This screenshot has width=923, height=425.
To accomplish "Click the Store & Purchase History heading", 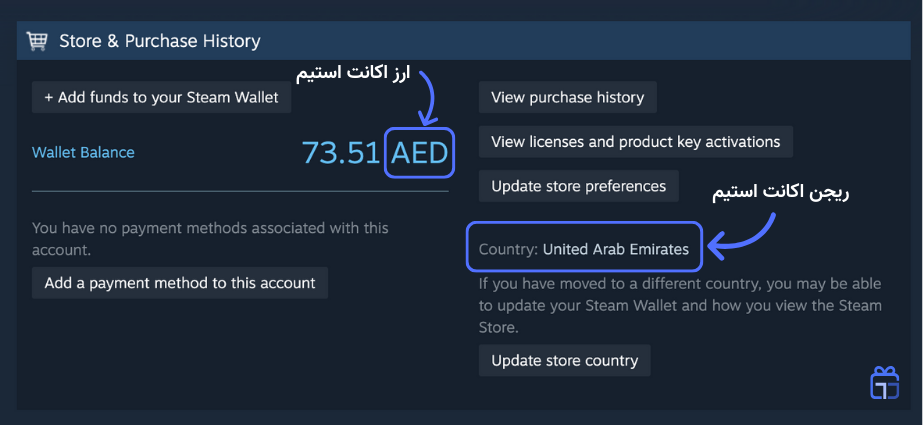I will [160, 41].
